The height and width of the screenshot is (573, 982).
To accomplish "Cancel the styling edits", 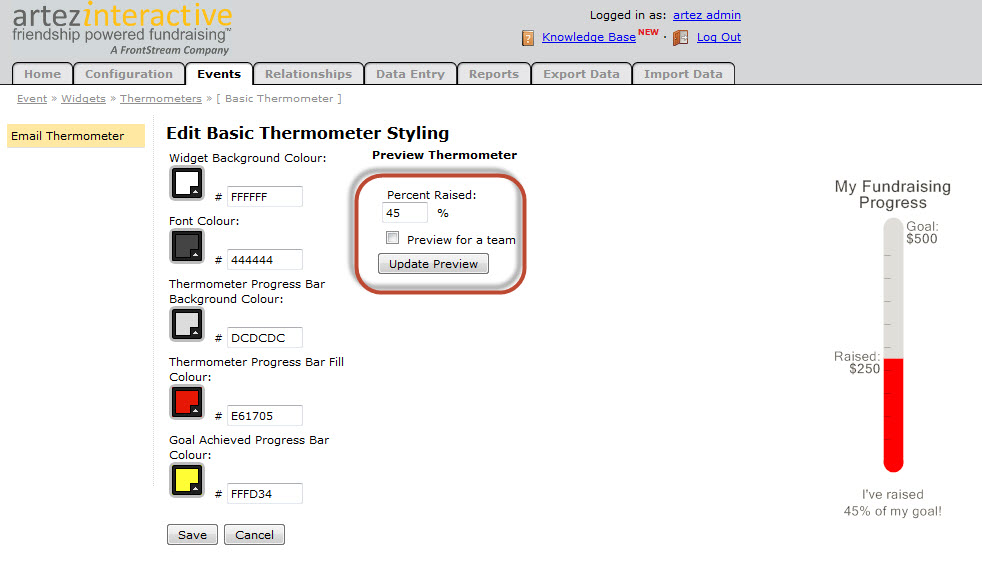I will [x=254, y=535].
